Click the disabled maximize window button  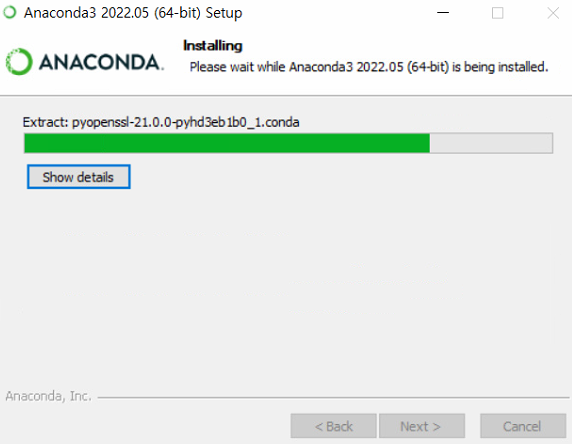(x=498, y=13)
